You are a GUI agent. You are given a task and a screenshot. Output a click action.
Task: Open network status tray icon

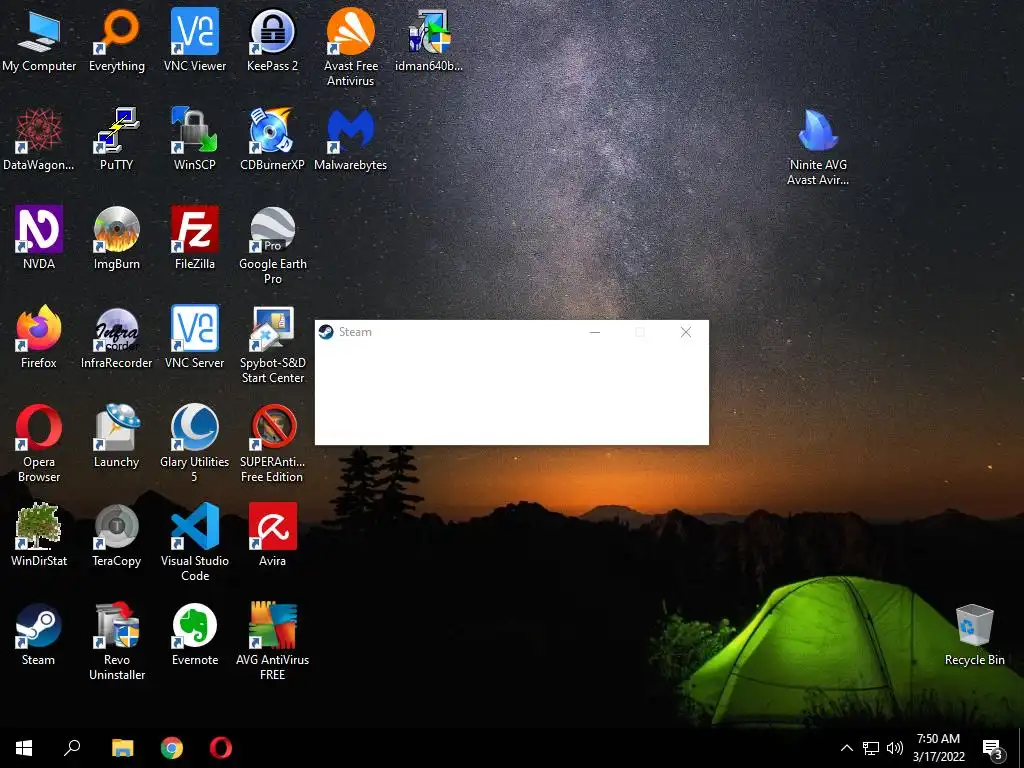871,748
